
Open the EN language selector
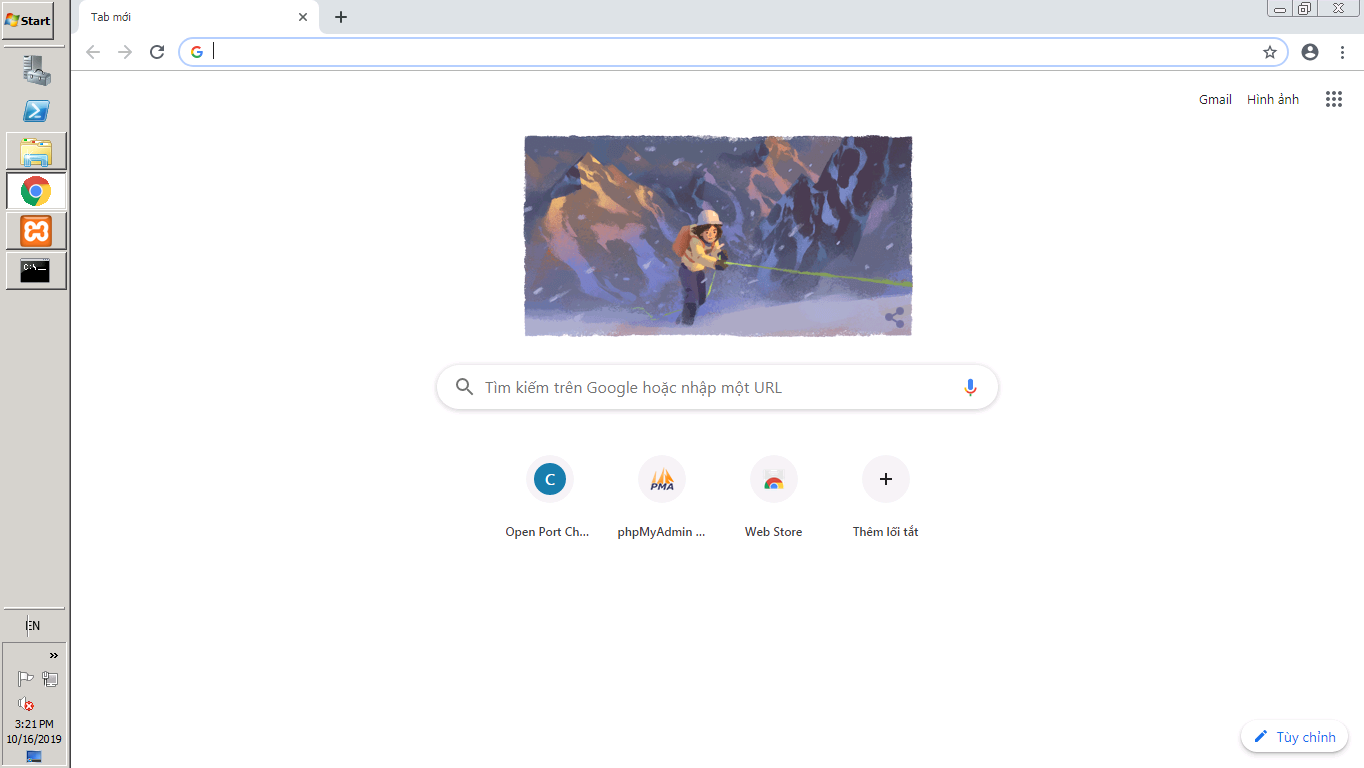(33, 626)
